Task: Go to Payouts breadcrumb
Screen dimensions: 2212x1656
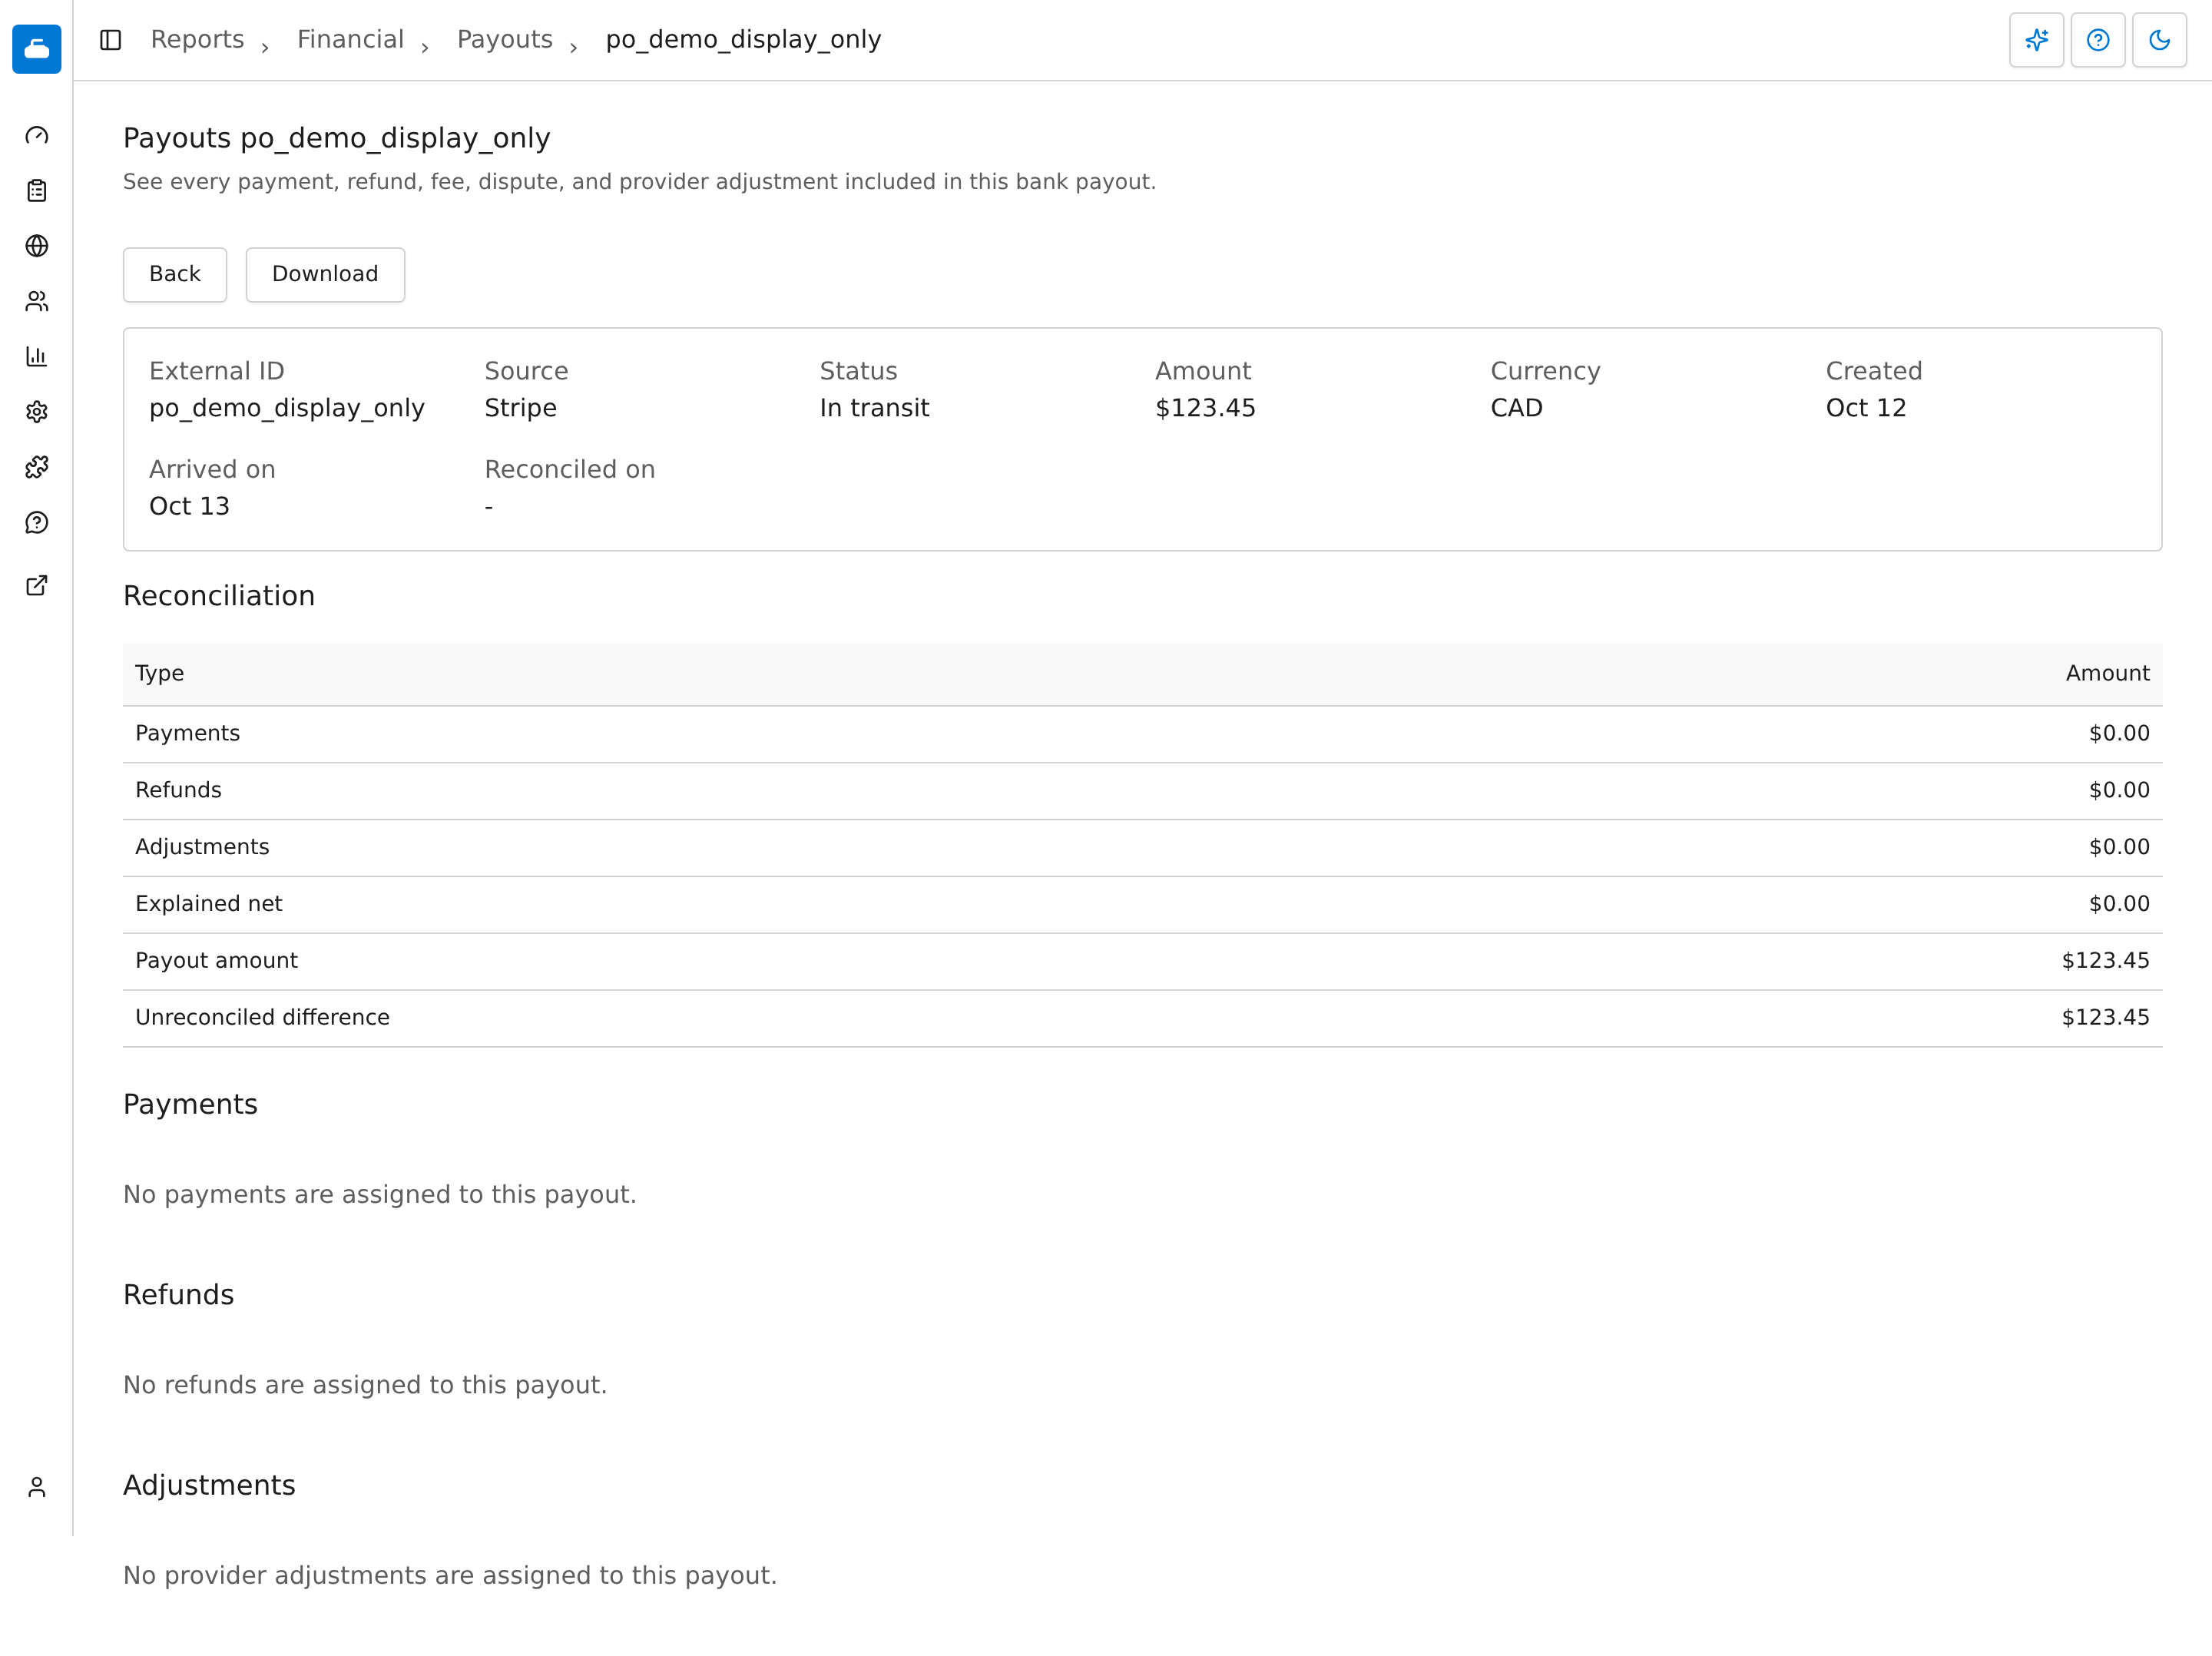Action: 505,39
